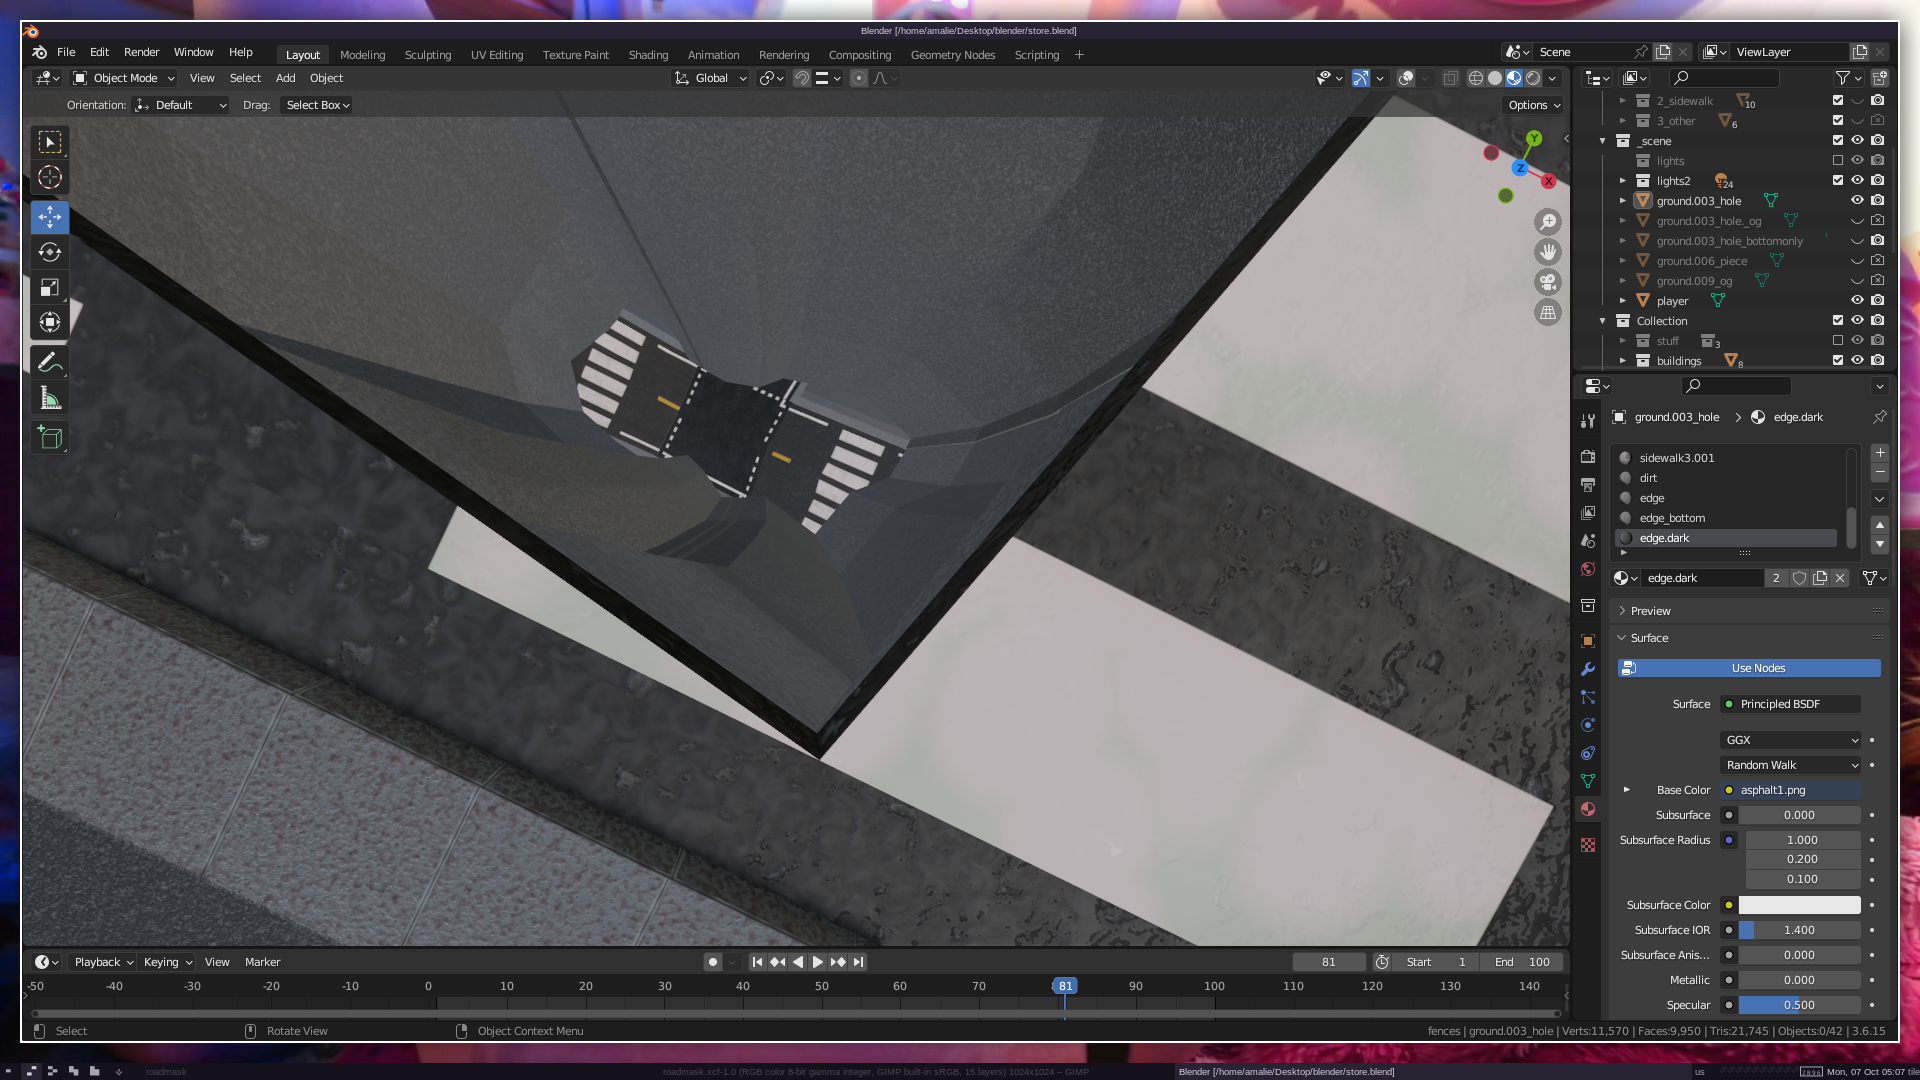Select the Add Cube tool
This screenshot has width=1920, height=1080.
pyautogui.click(x=49, y=437)
